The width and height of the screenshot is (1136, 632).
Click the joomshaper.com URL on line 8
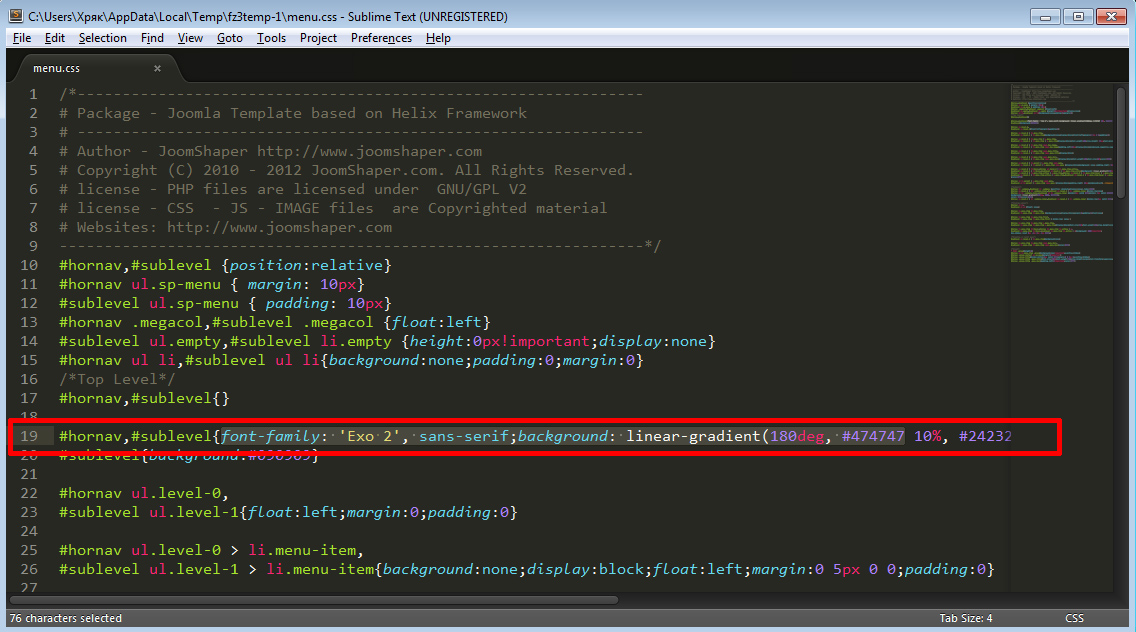point(279,227)
